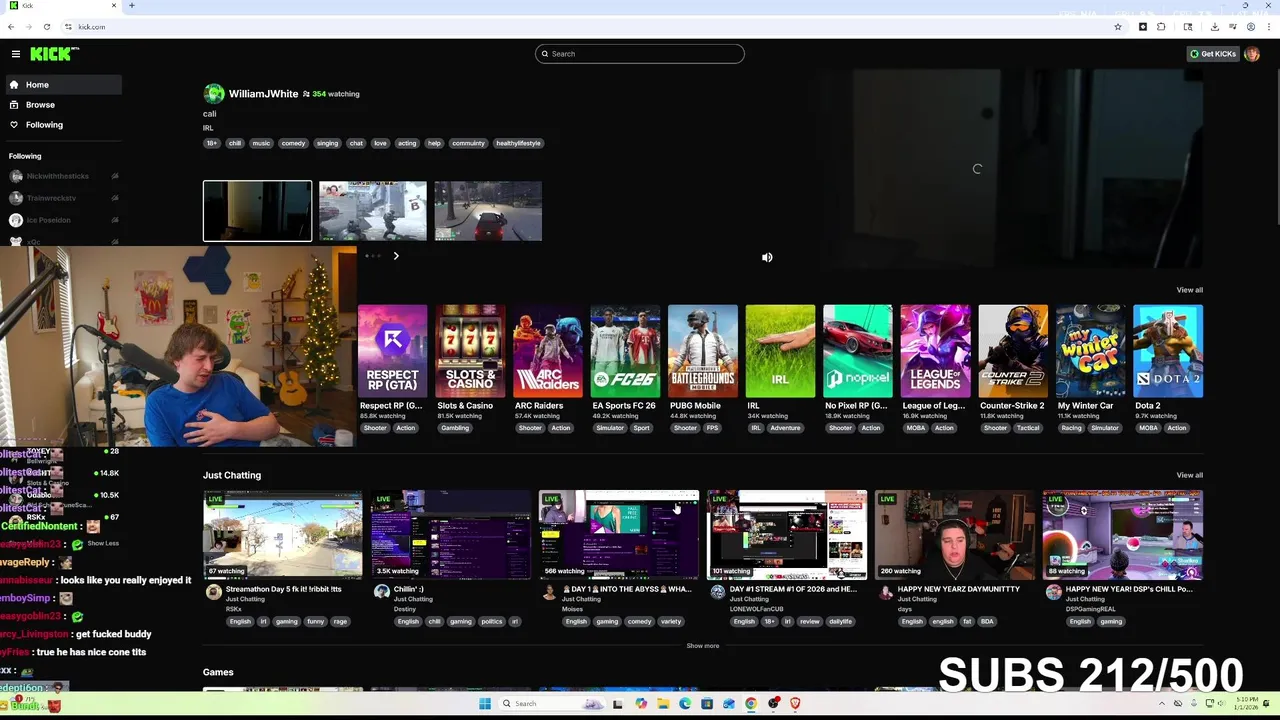Screen dimensions: 1280x720
Task: Click the RSKx streamer avatar
Action: (213, 592)
